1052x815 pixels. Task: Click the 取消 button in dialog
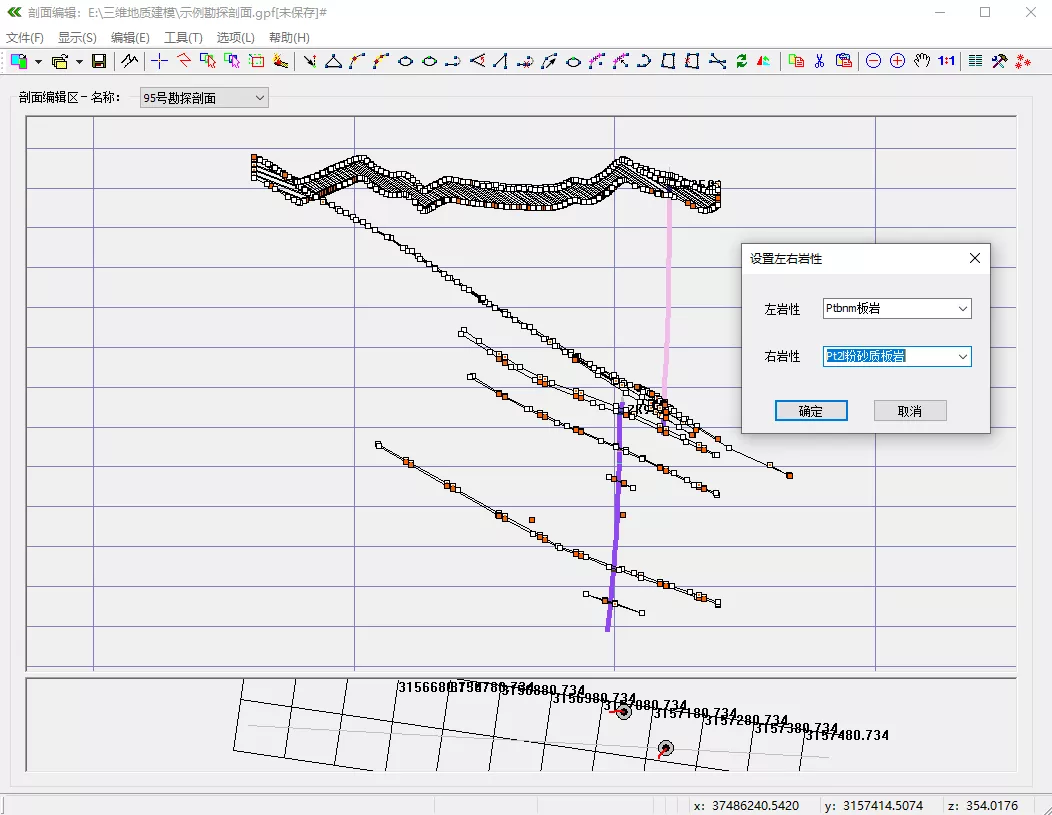click(910, 411)
